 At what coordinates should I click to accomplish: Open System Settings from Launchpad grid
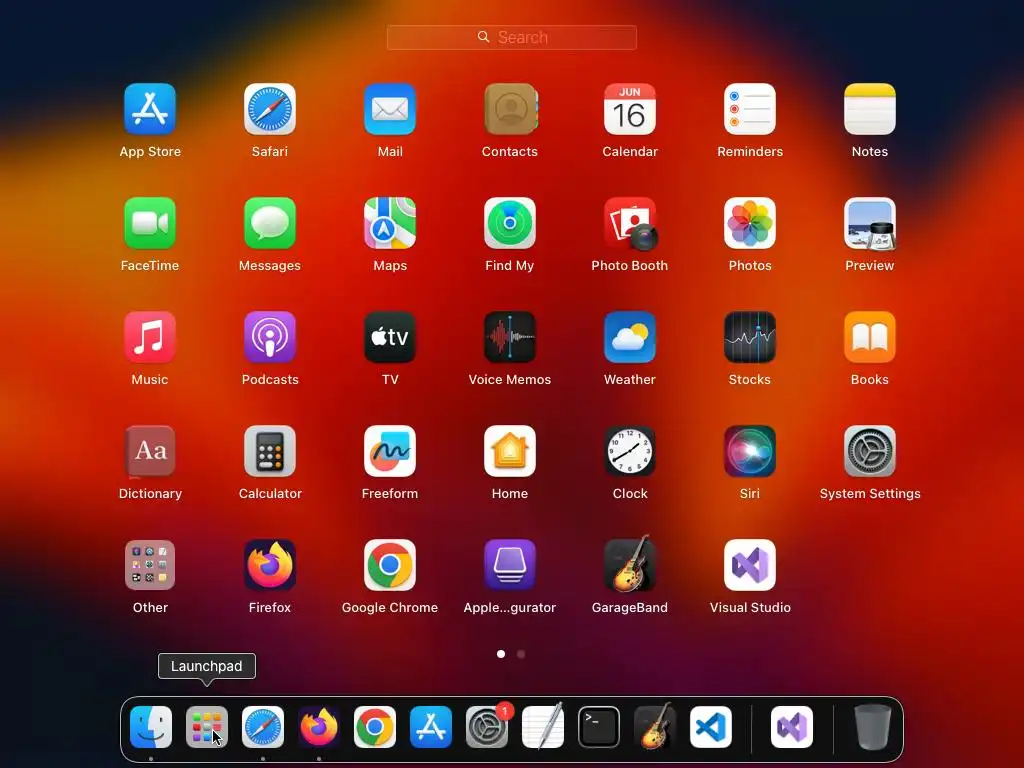870,451
